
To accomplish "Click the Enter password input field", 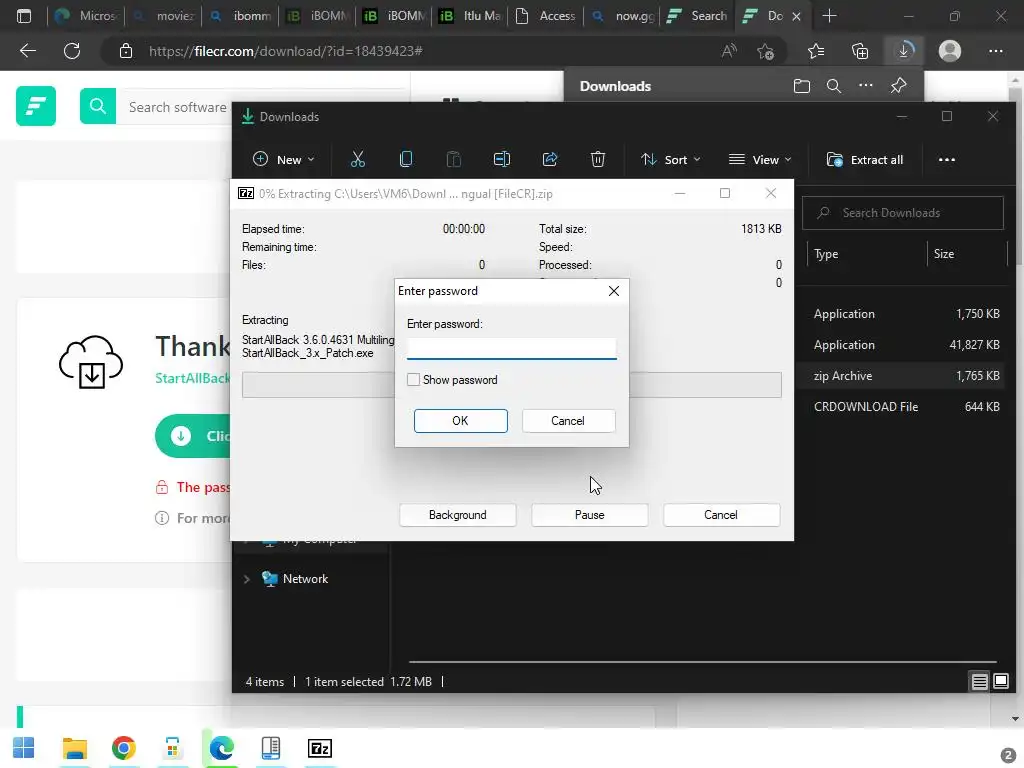I will tap(511, 348).
